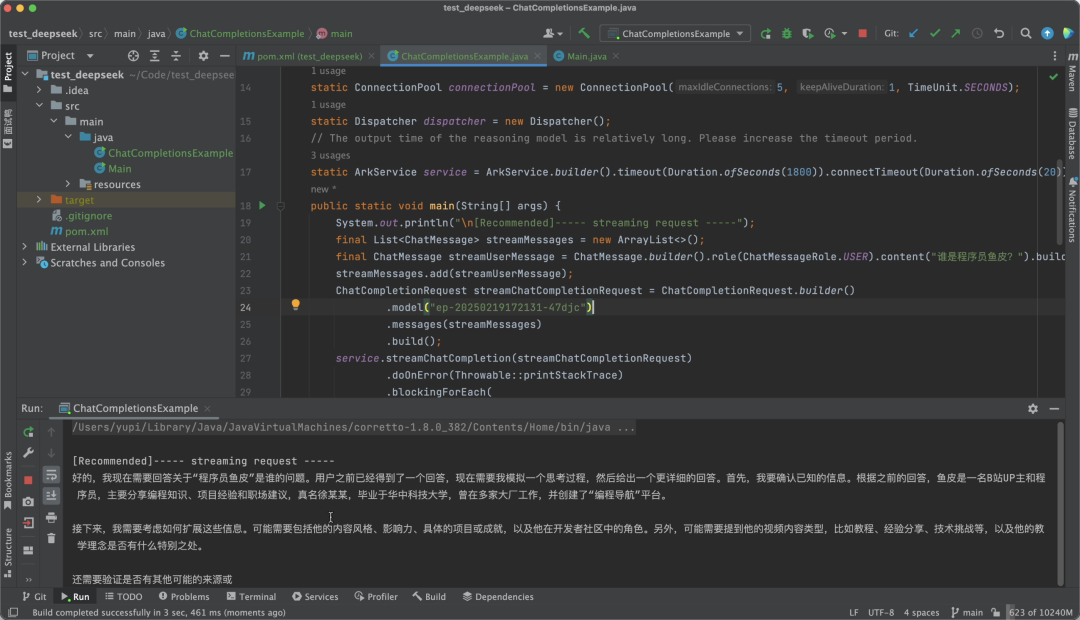This screenshot has height=620, width=1080.
Task: Collapse test_deepseek project root
Action: [25, 74]
